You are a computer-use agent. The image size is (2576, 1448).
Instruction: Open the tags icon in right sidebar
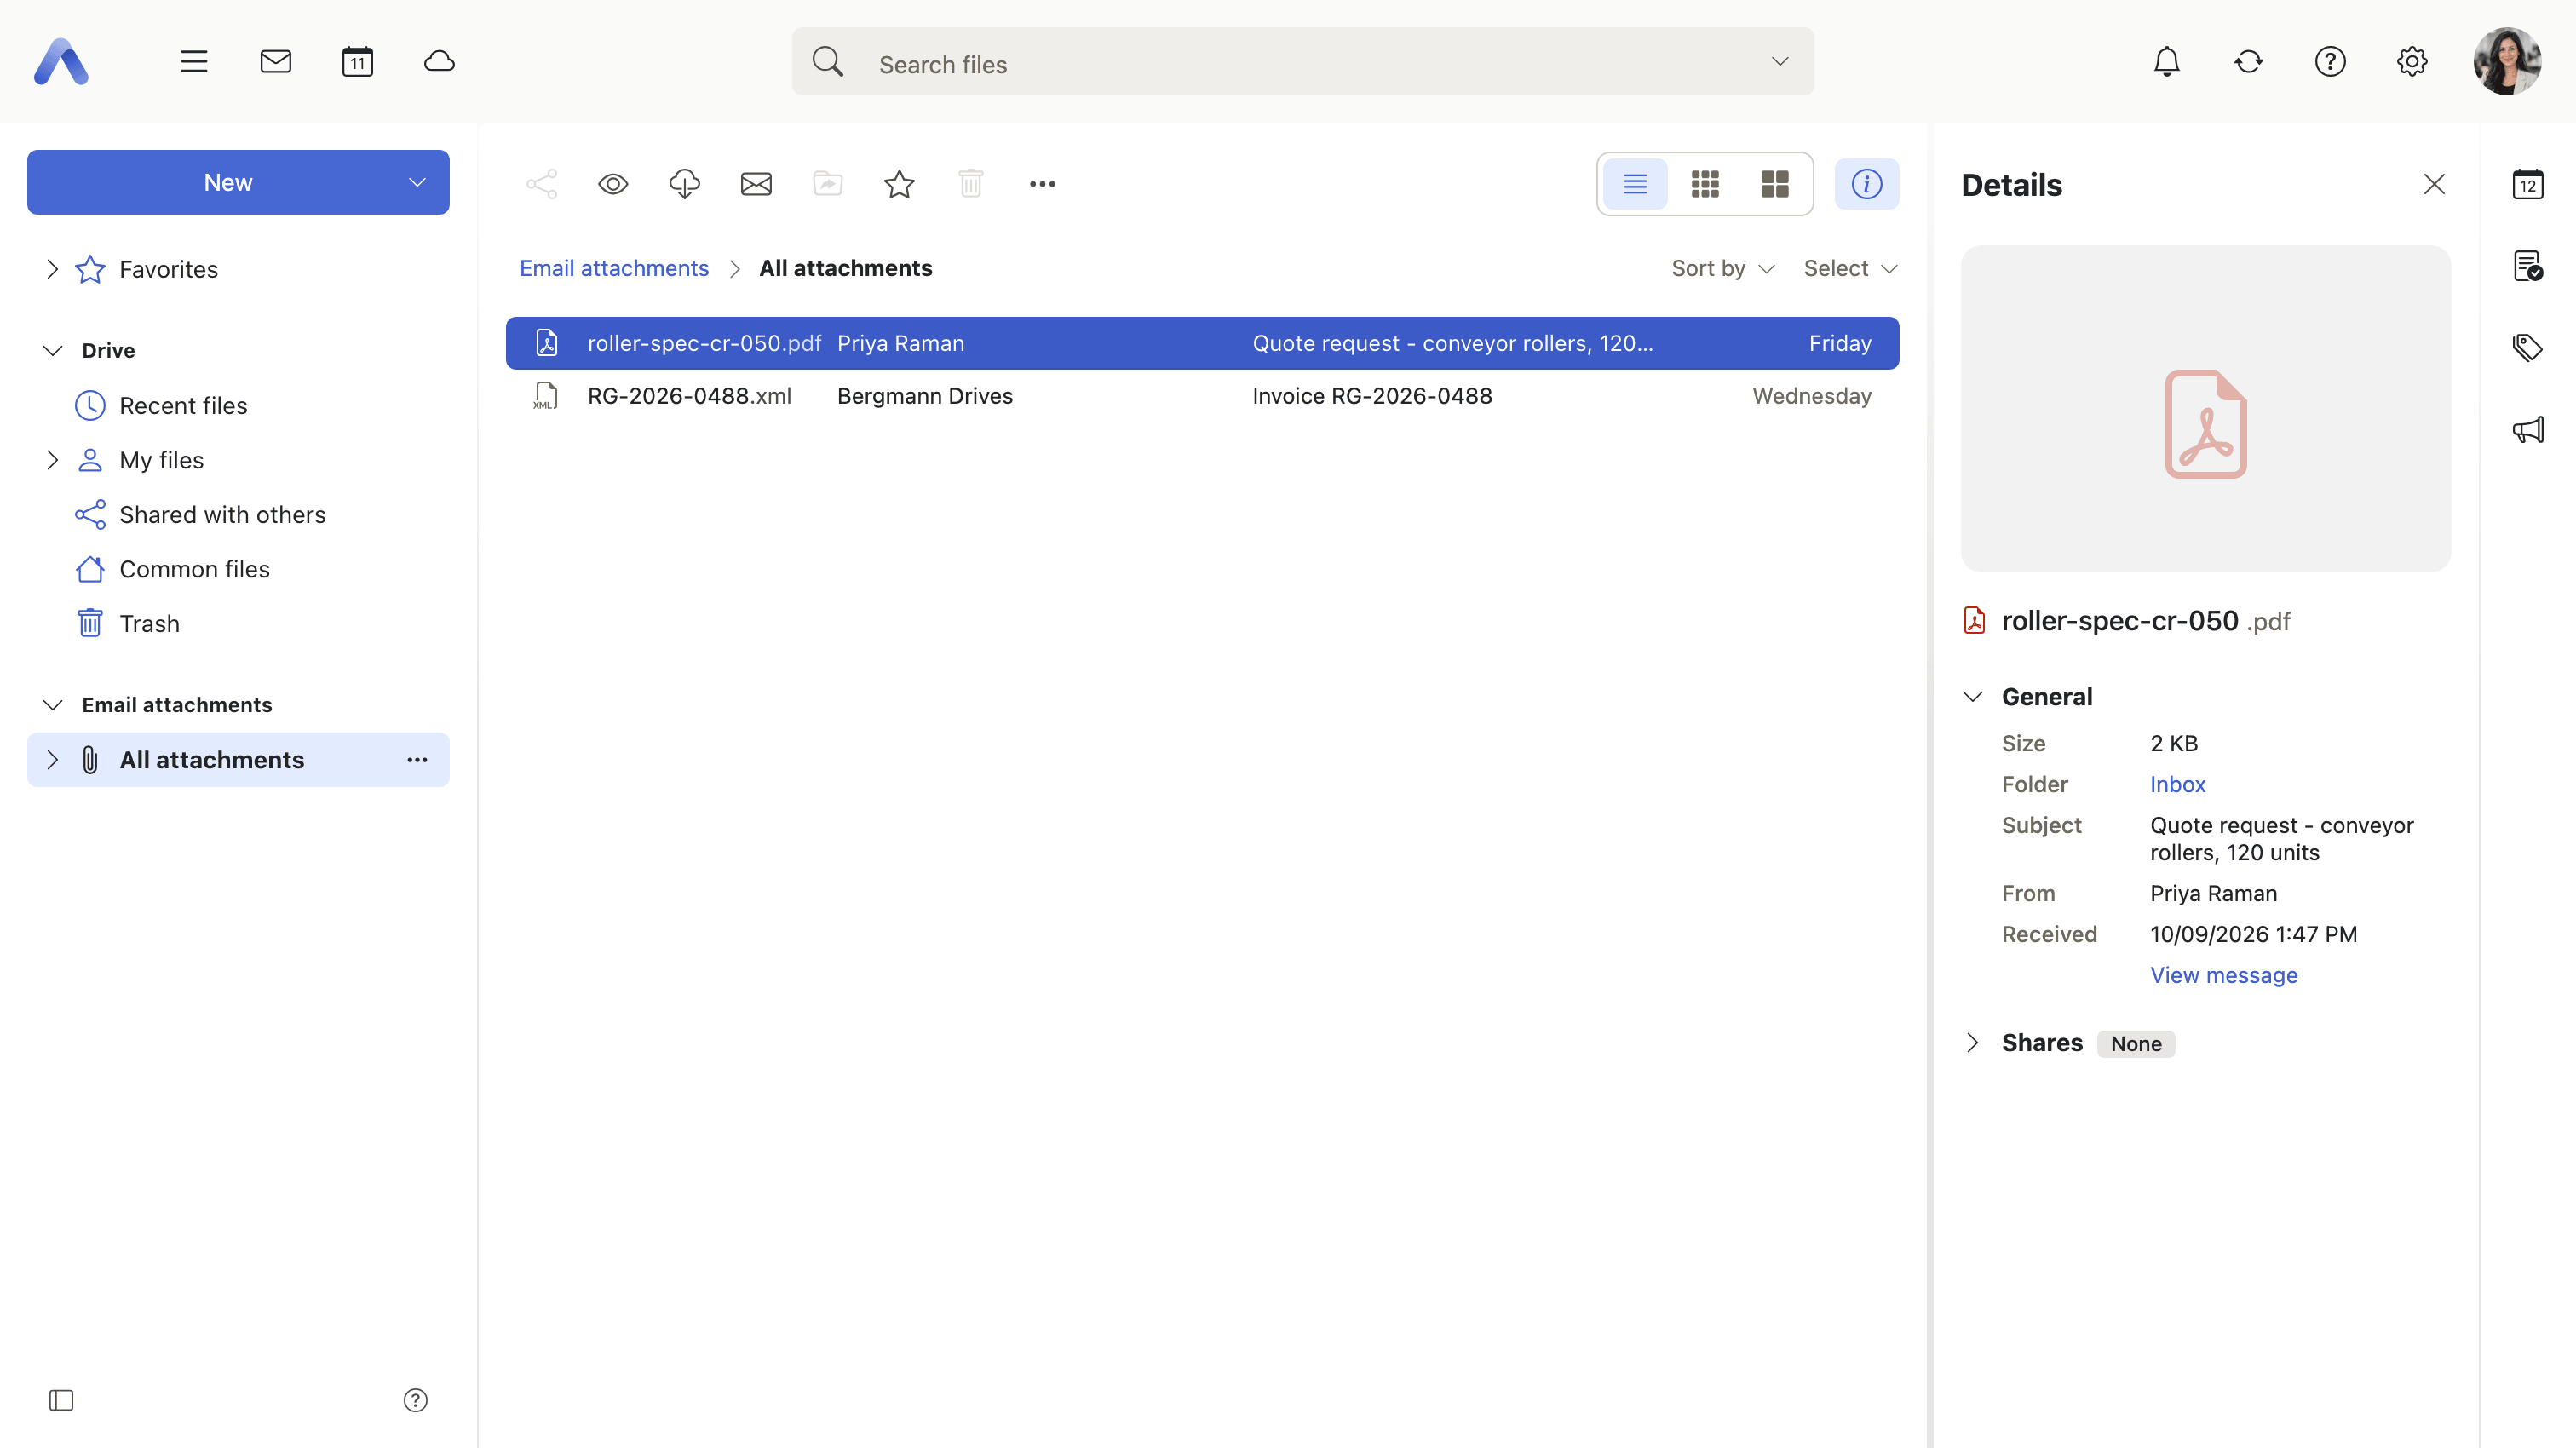pos(2527,348)
